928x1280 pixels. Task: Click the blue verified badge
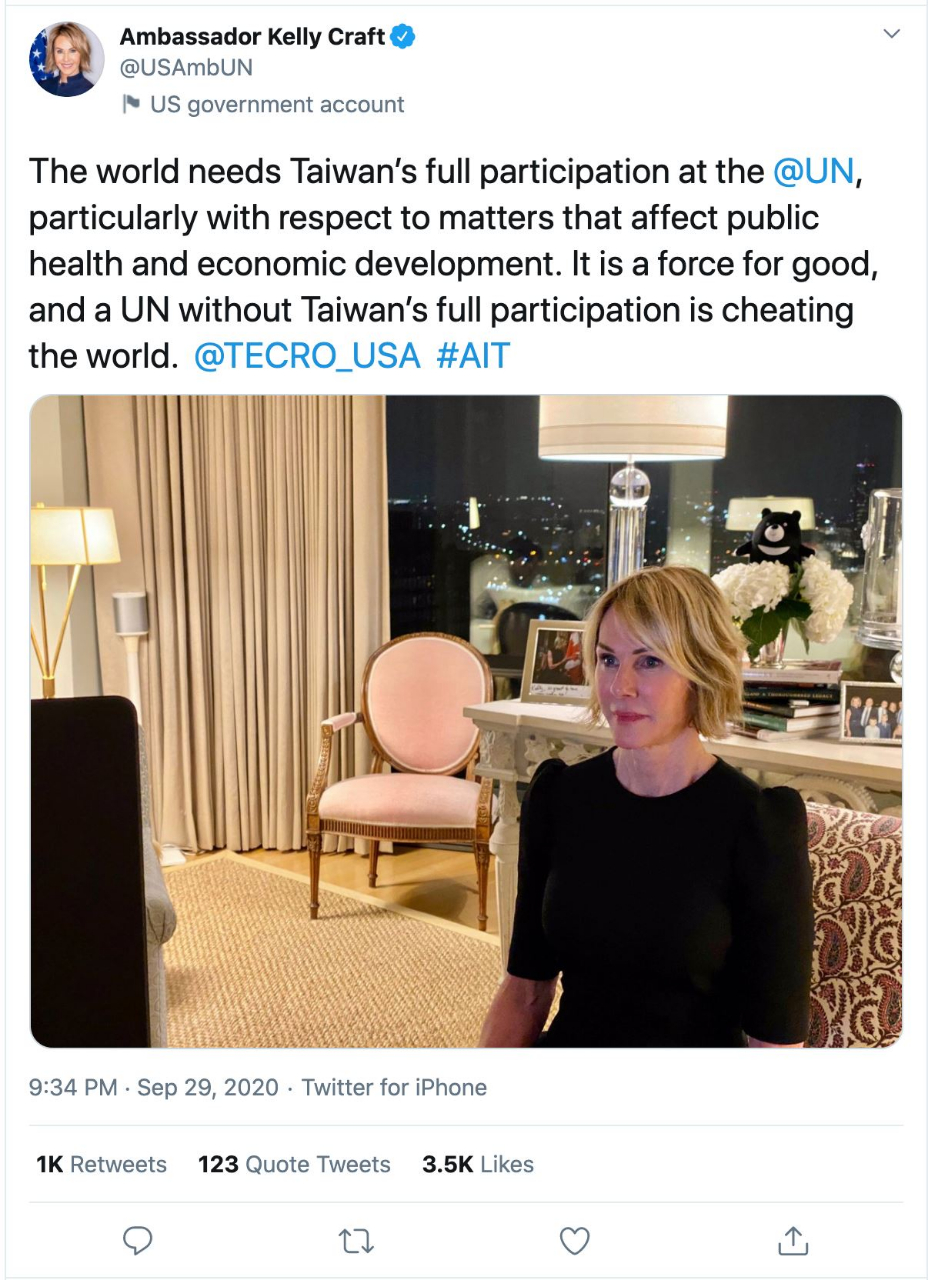[403, 38]
